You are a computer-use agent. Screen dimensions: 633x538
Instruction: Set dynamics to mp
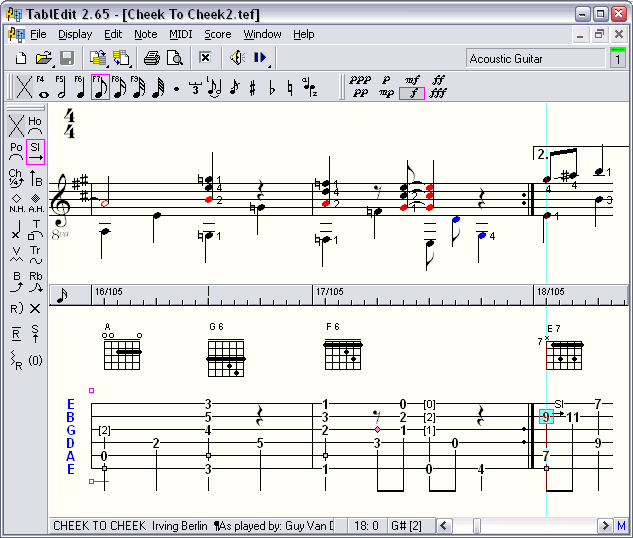(386, 93)
